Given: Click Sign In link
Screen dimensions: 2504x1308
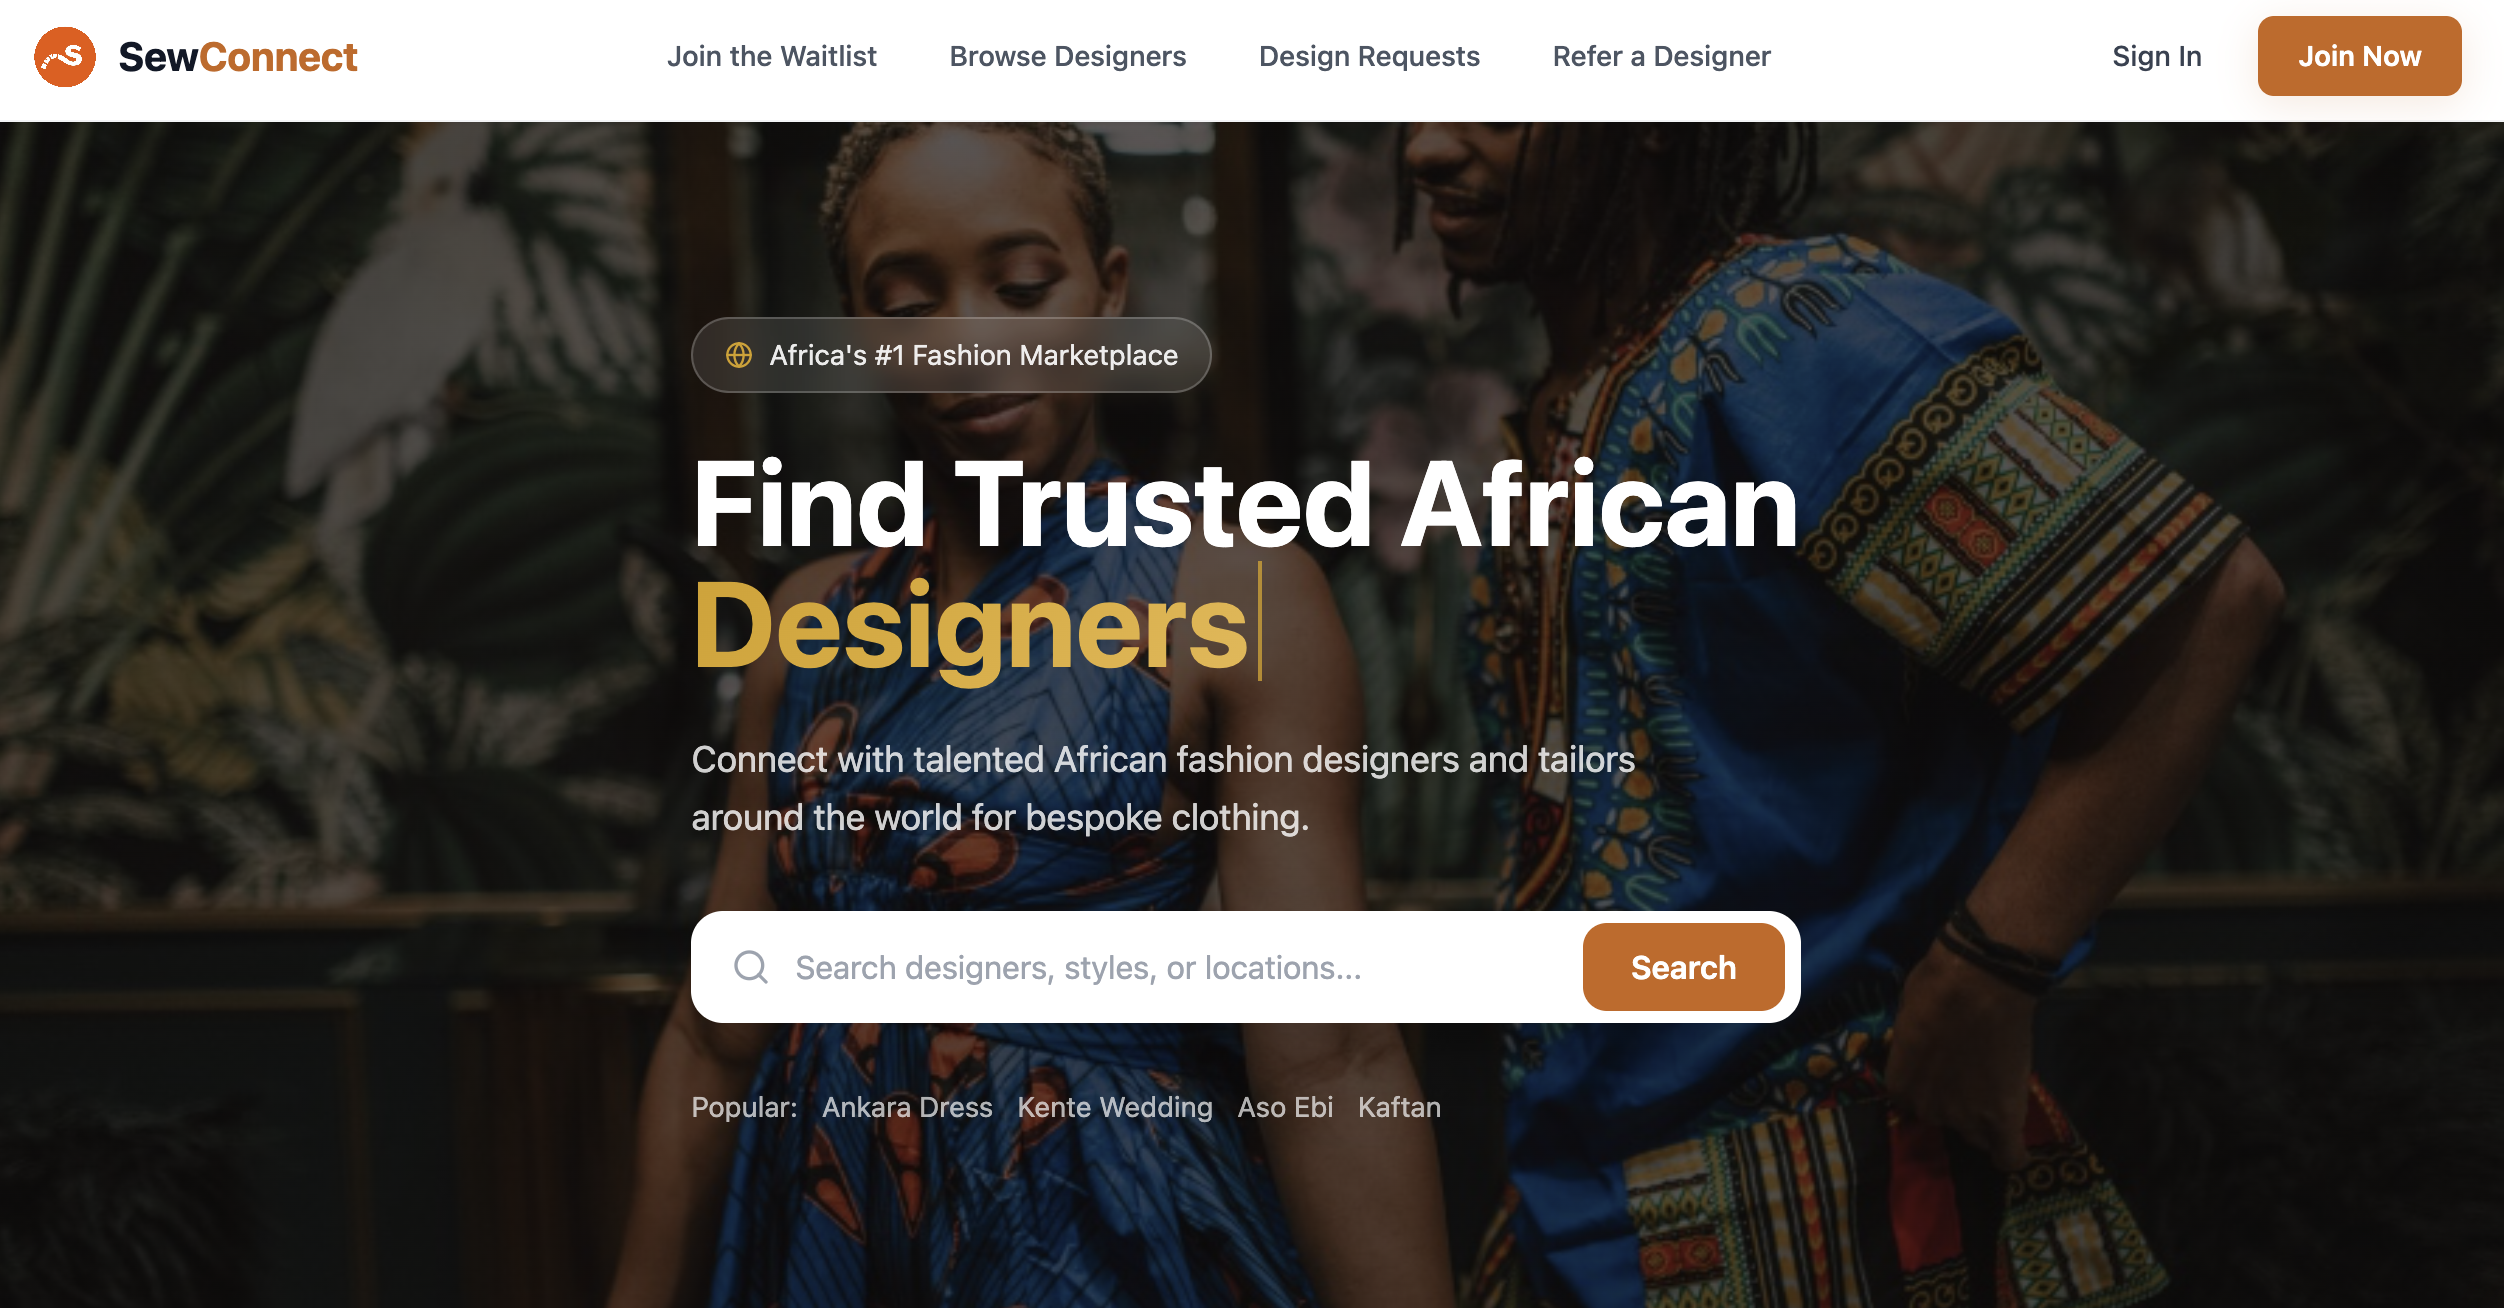Looking at the screenshot, I should (2157, 56).
